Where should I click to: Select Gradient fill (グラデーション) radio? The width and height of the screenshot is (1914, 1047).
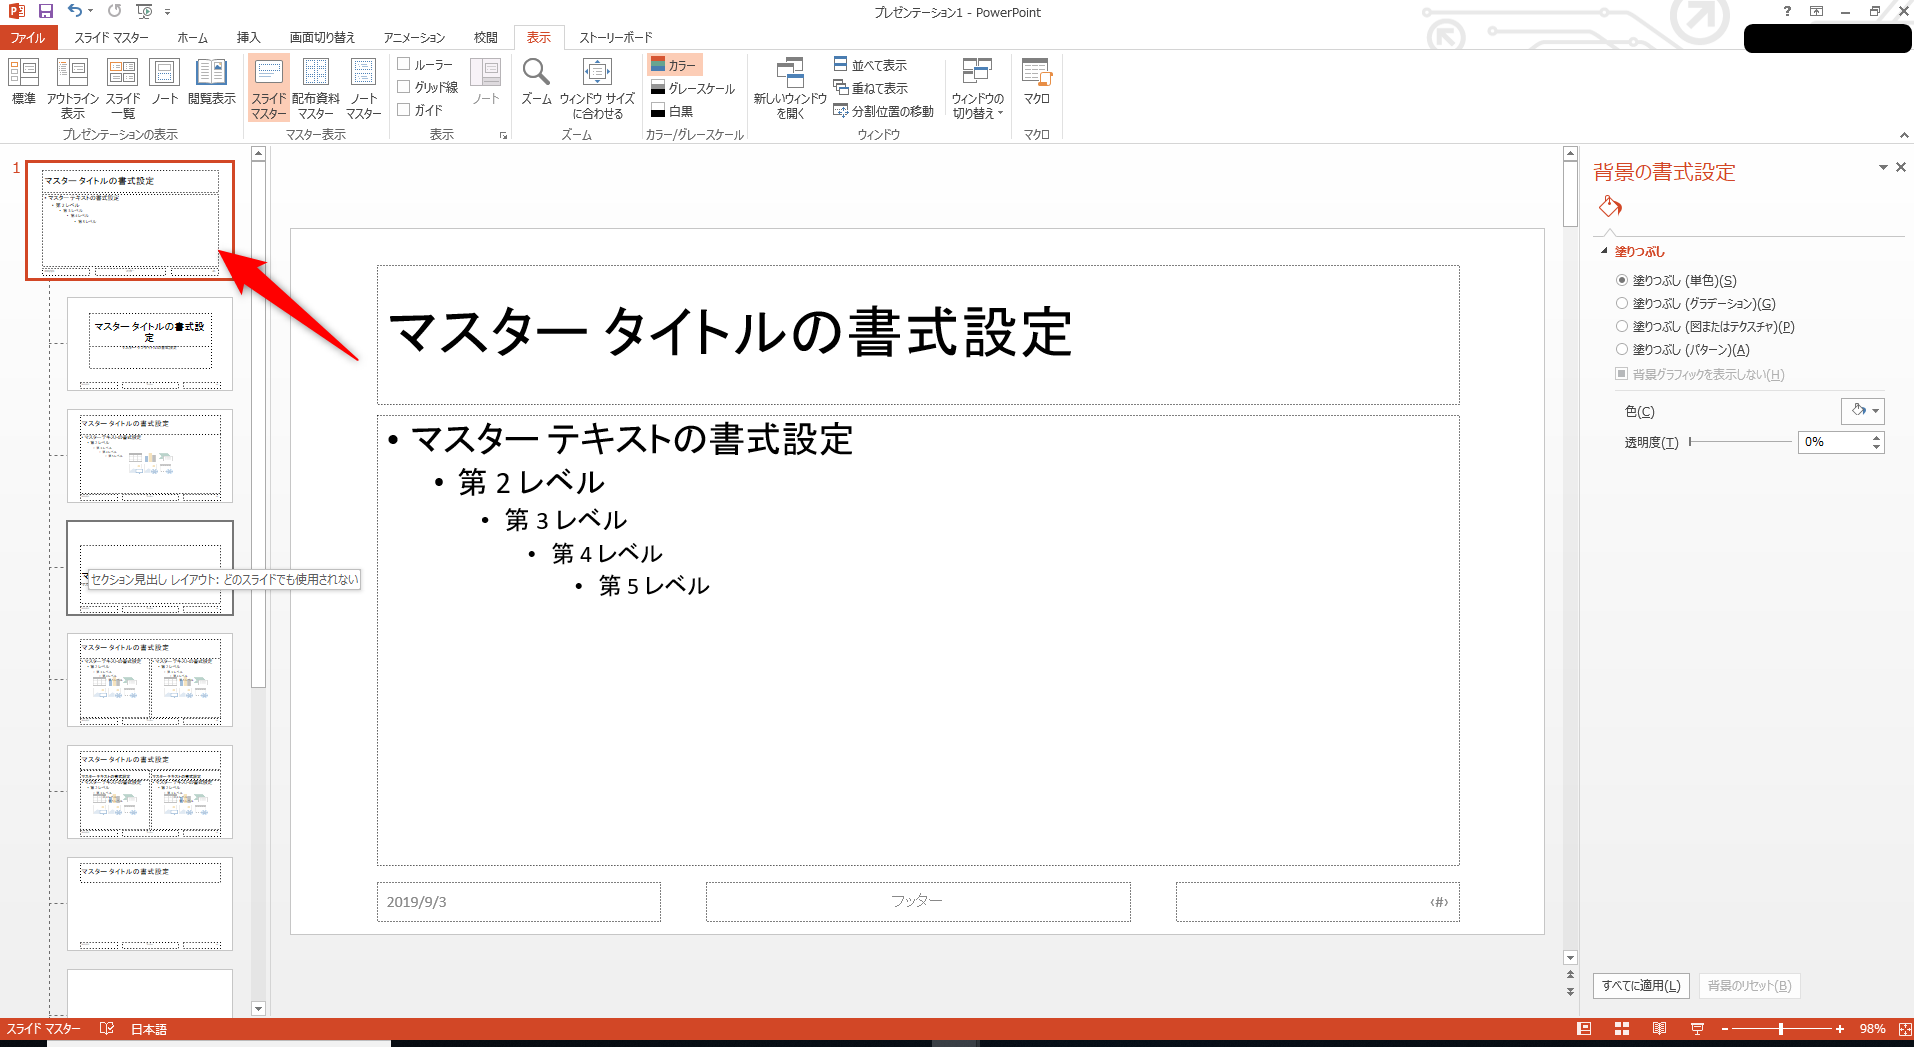(1622, 303)
